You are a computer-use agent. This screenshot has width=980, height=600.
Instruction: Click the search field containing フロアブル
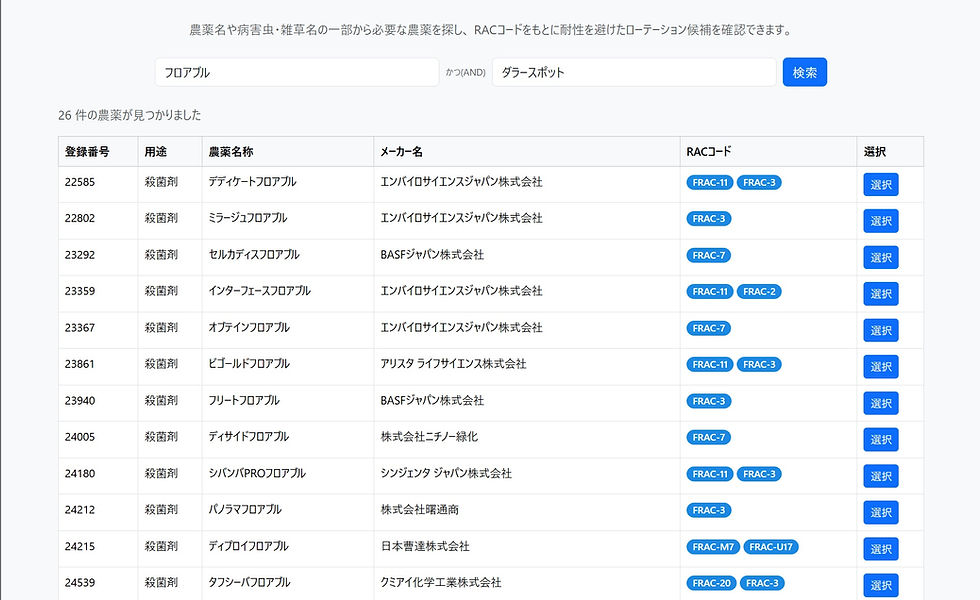[296, 71]
